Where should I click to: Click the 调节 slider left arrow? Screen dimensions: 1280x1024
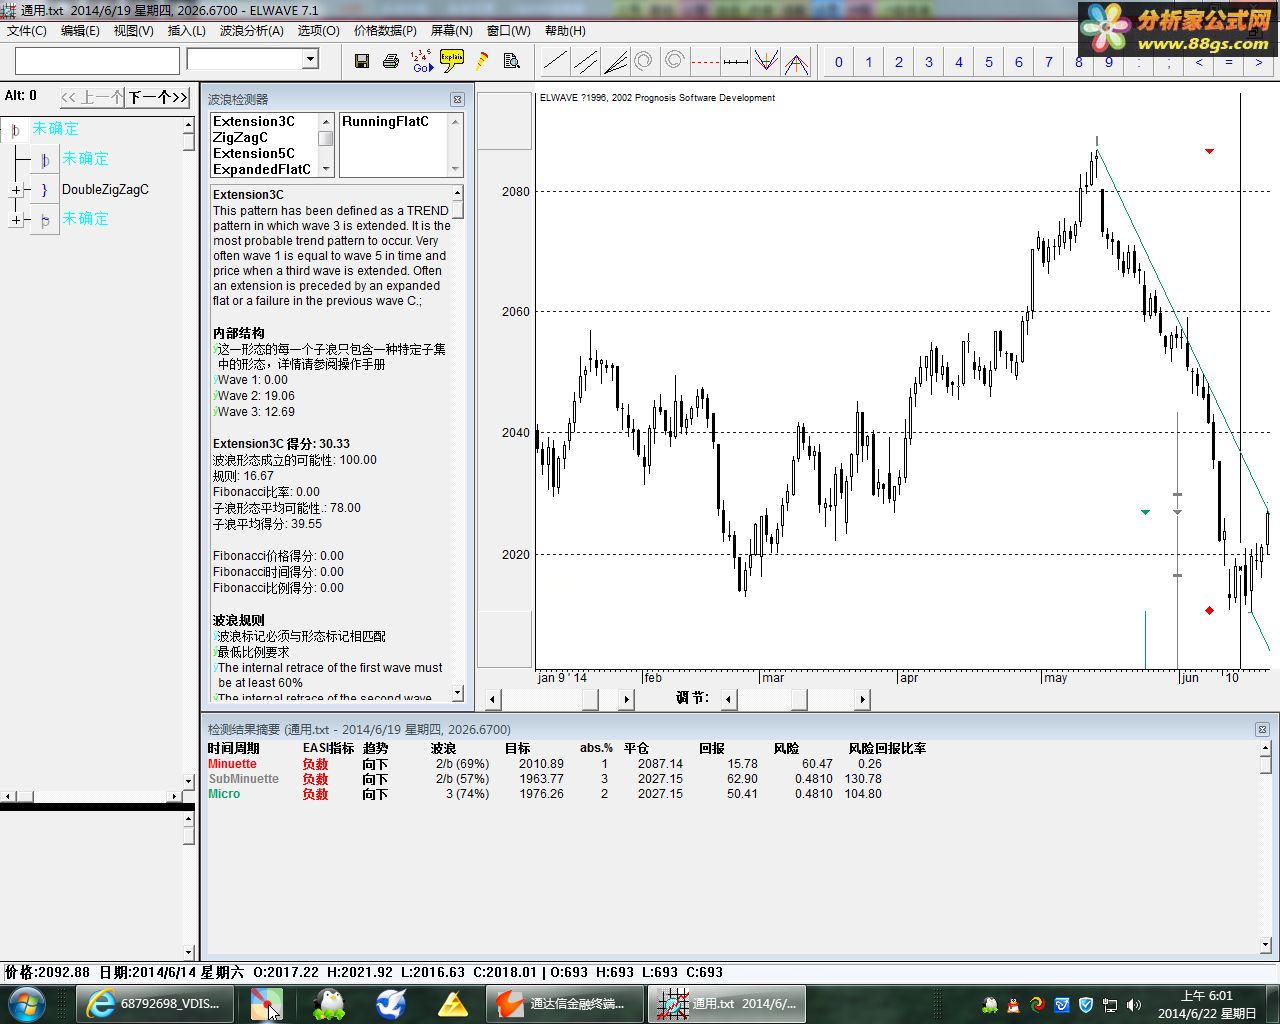(729, 699)
